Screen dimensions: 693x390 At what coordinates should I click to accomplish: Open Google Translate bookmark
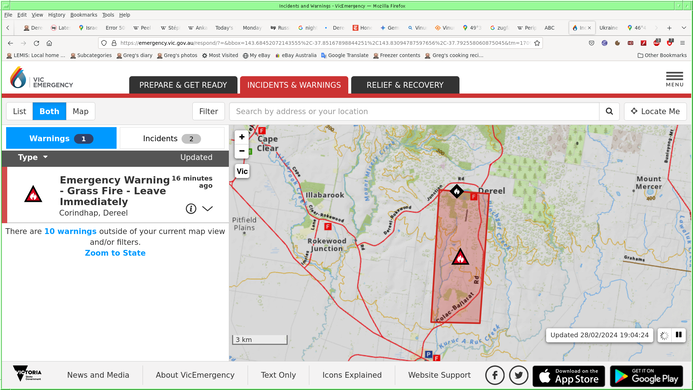pos(345,55)
